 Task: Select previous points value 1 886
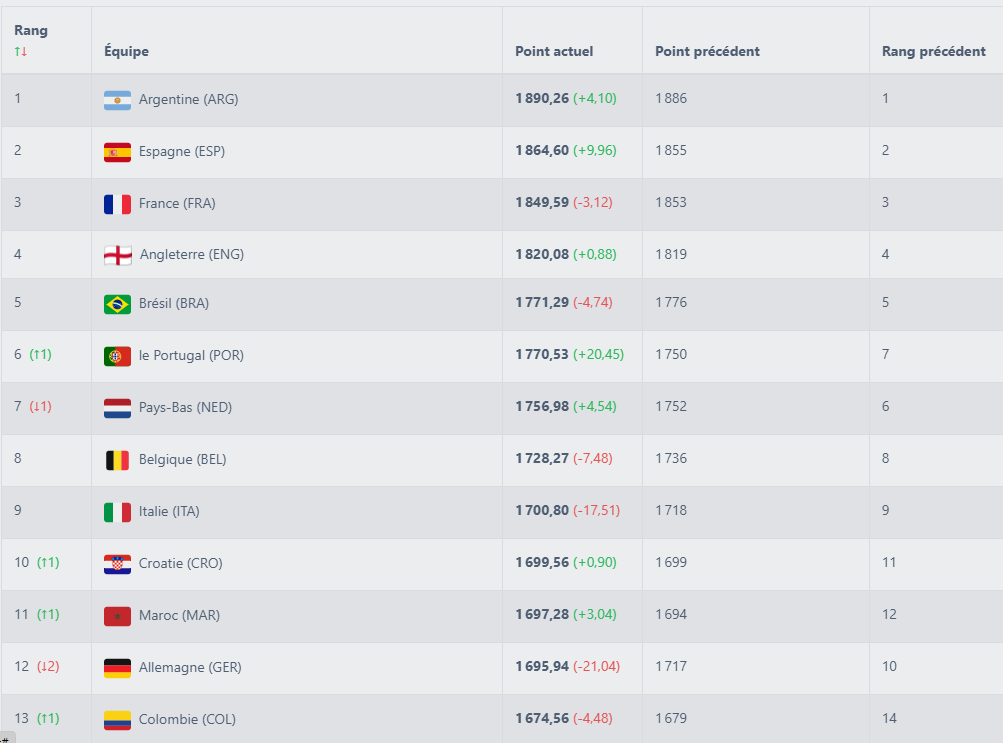671,98
